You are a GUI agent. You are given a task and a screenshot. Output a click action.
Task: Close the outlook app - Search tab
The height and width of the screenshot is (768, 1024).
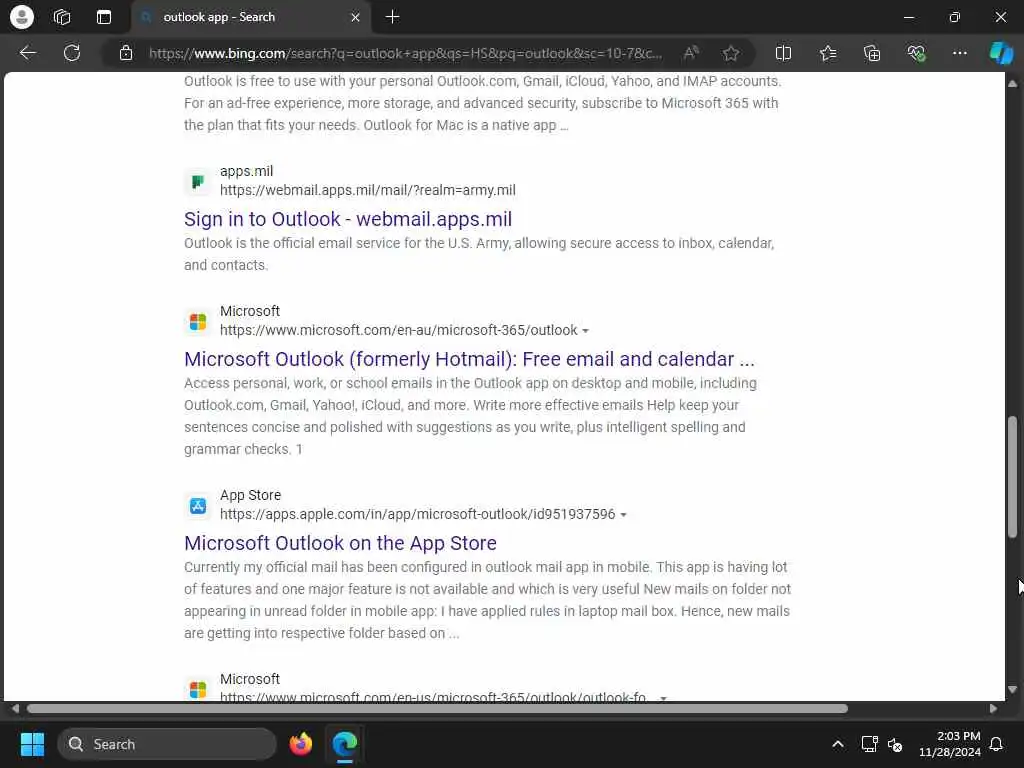[x=355, y=18]
